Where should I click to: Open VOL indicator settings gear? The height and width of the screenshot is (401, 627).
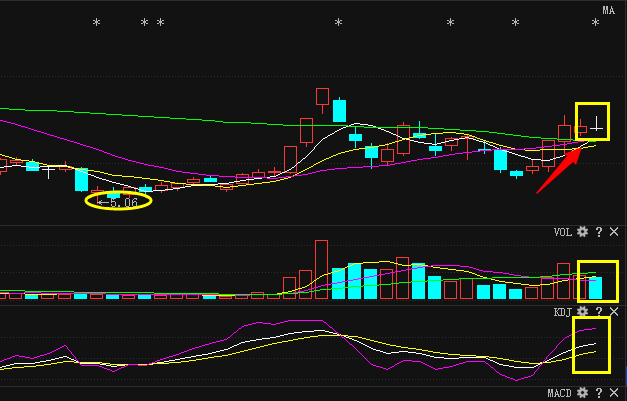(x=582, y=232)
